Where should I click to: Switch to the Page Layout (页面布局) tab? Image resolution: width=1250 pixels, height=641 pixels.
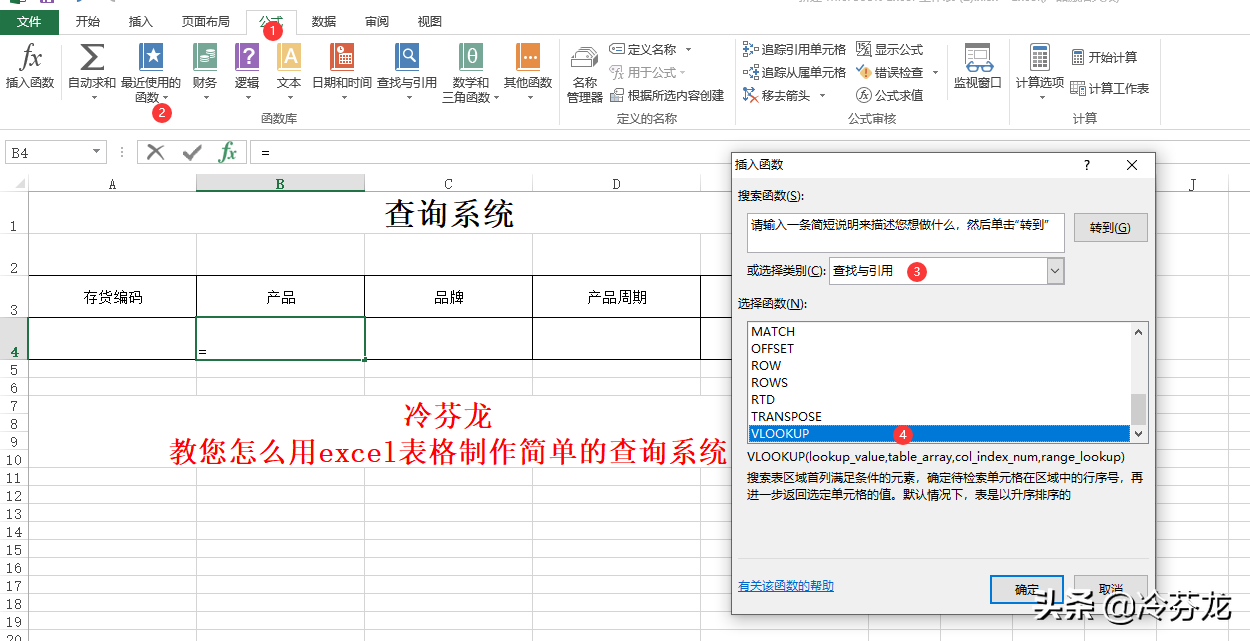coord(205,21)
